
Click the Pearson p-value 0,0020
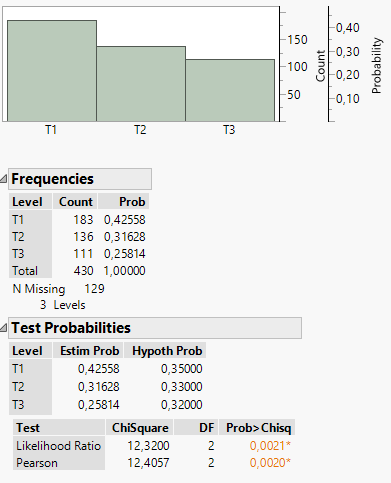coord(270,463)
